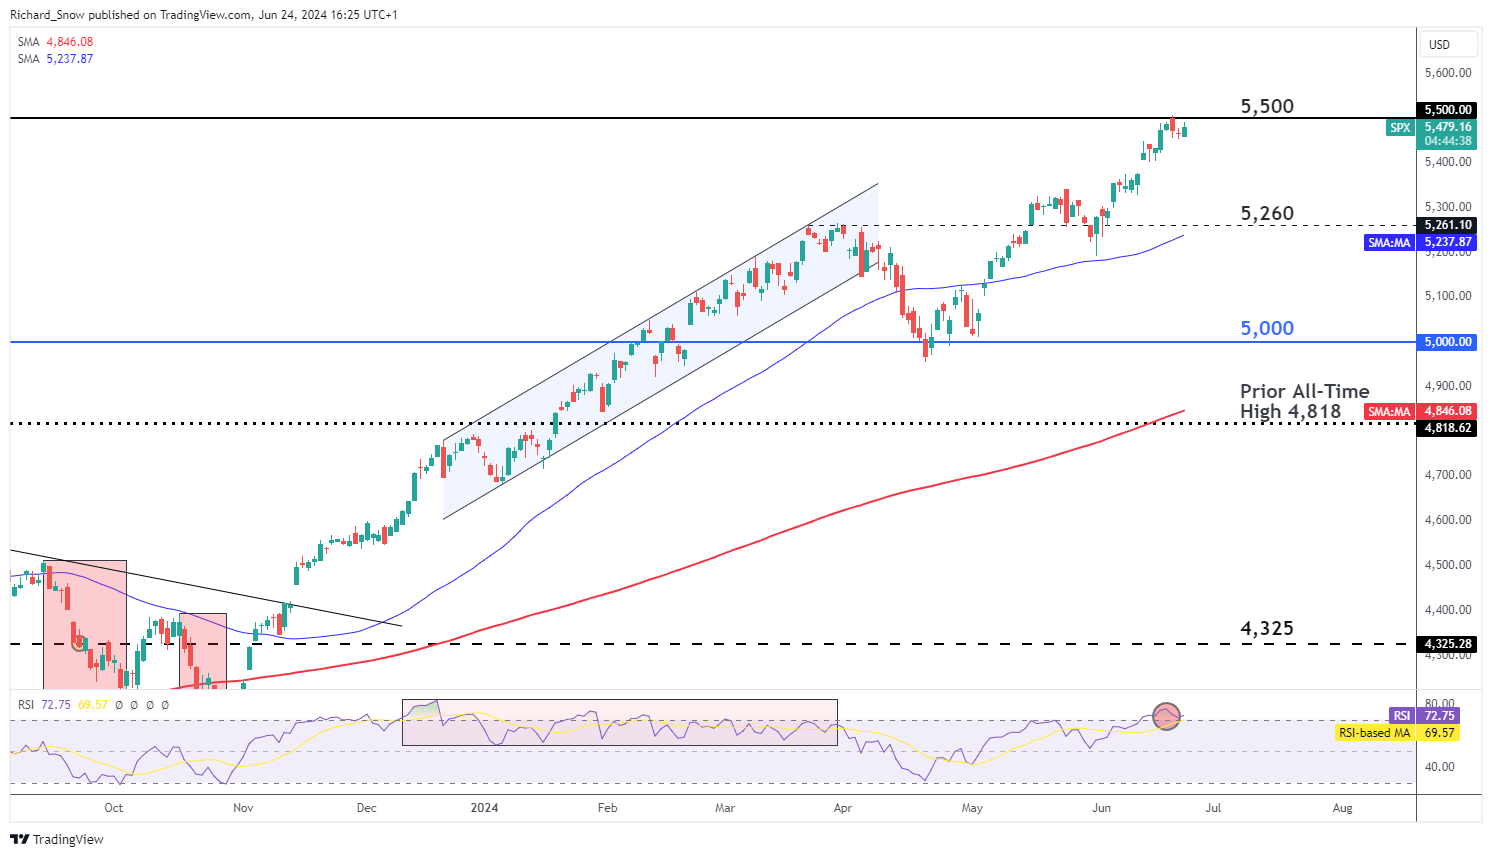Click the SMA 5,237.87 legend entry
This screenshot has height=857, width=1492.
(56, 59)
